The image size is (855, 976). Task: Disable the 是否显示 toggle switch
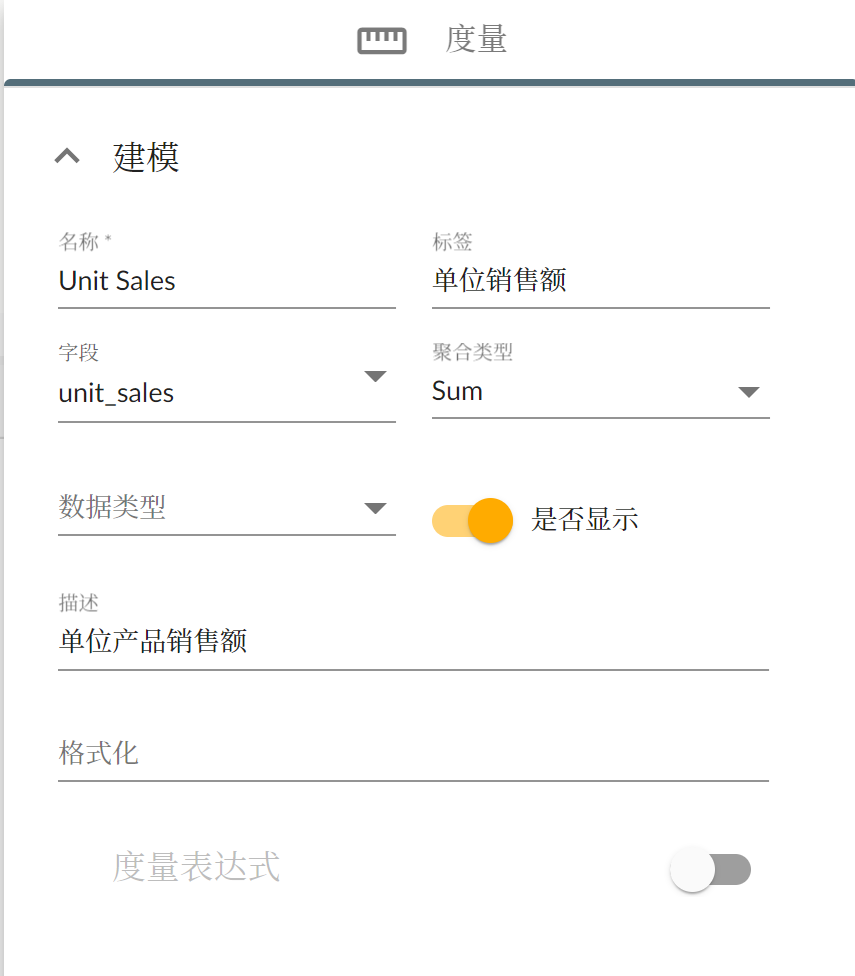tap(473, 520)
